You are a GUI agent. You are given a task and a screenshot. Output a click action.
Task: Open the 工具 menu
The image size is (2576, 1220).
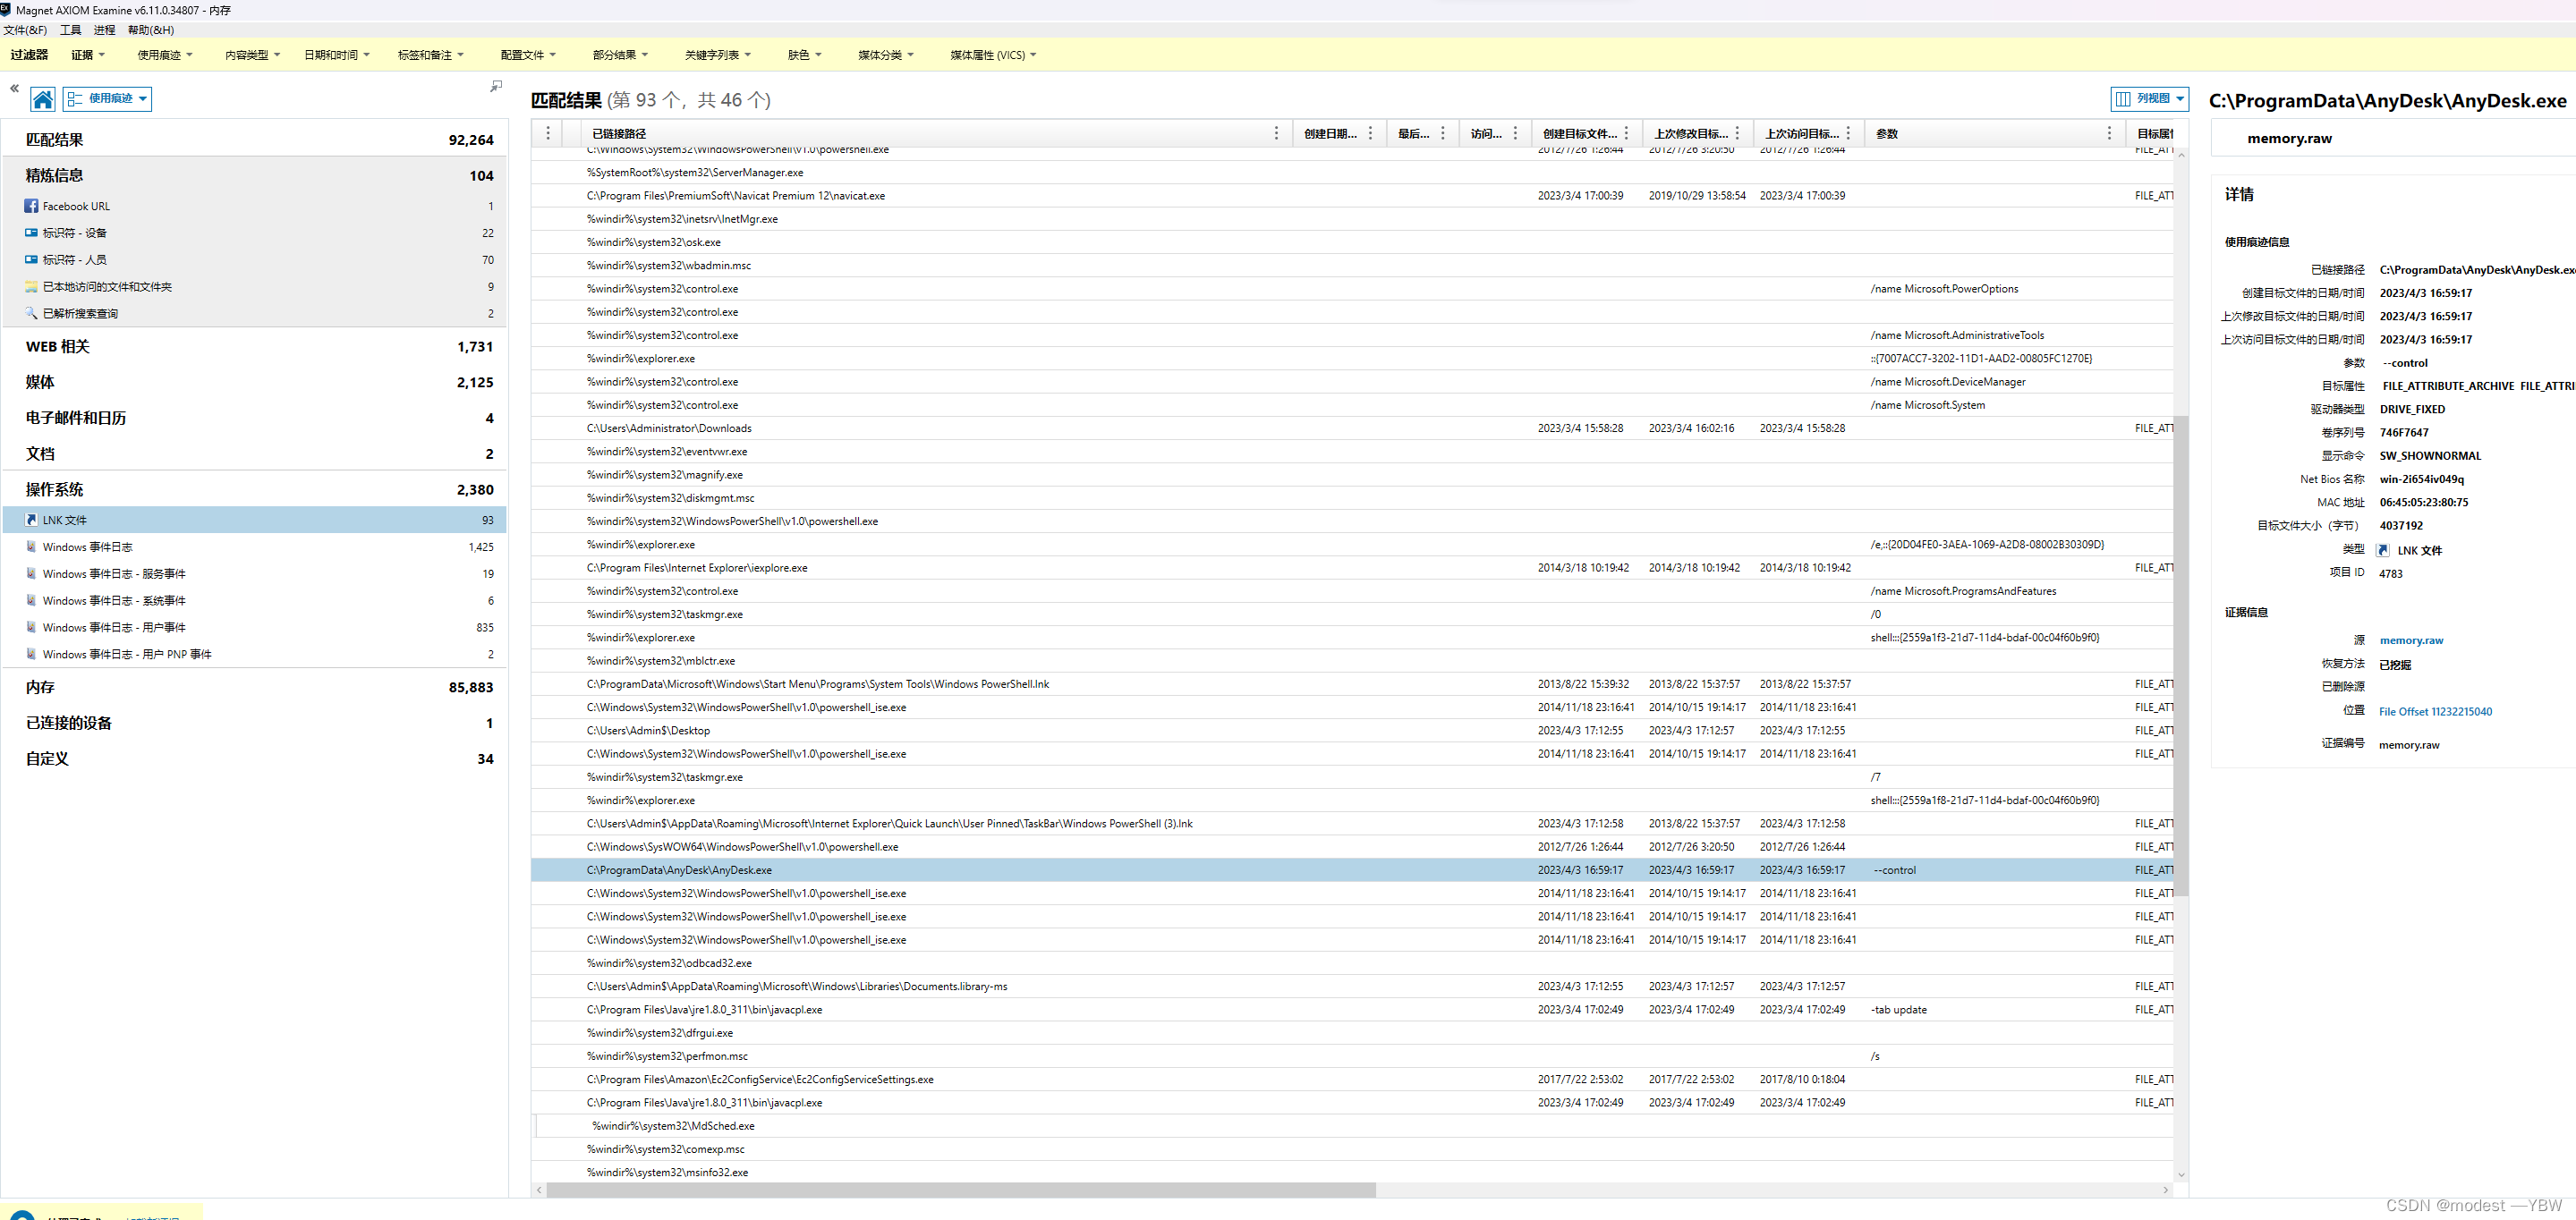tap(70, 30)
